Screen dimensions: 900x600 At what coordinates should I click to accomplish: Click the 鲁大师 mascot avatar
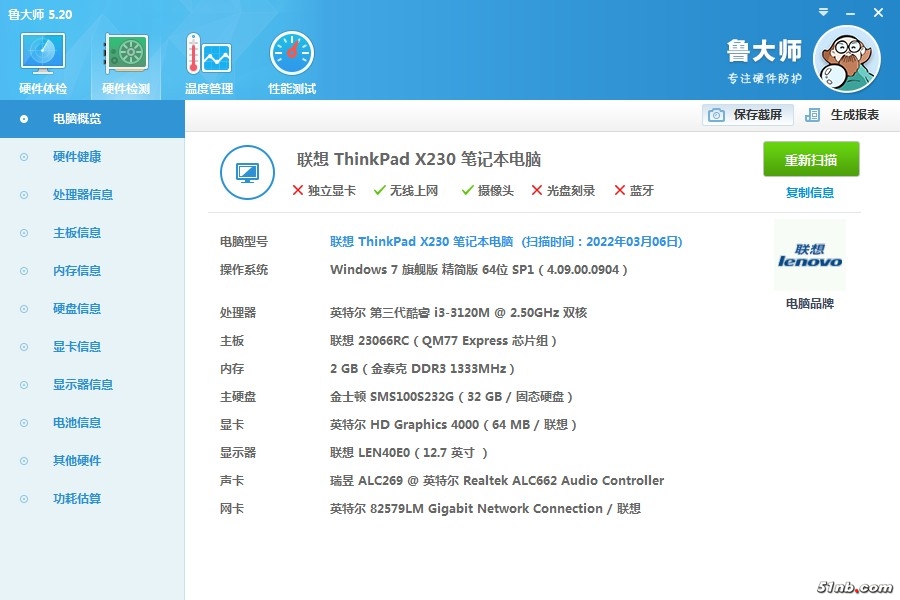[x=846, y=59]
